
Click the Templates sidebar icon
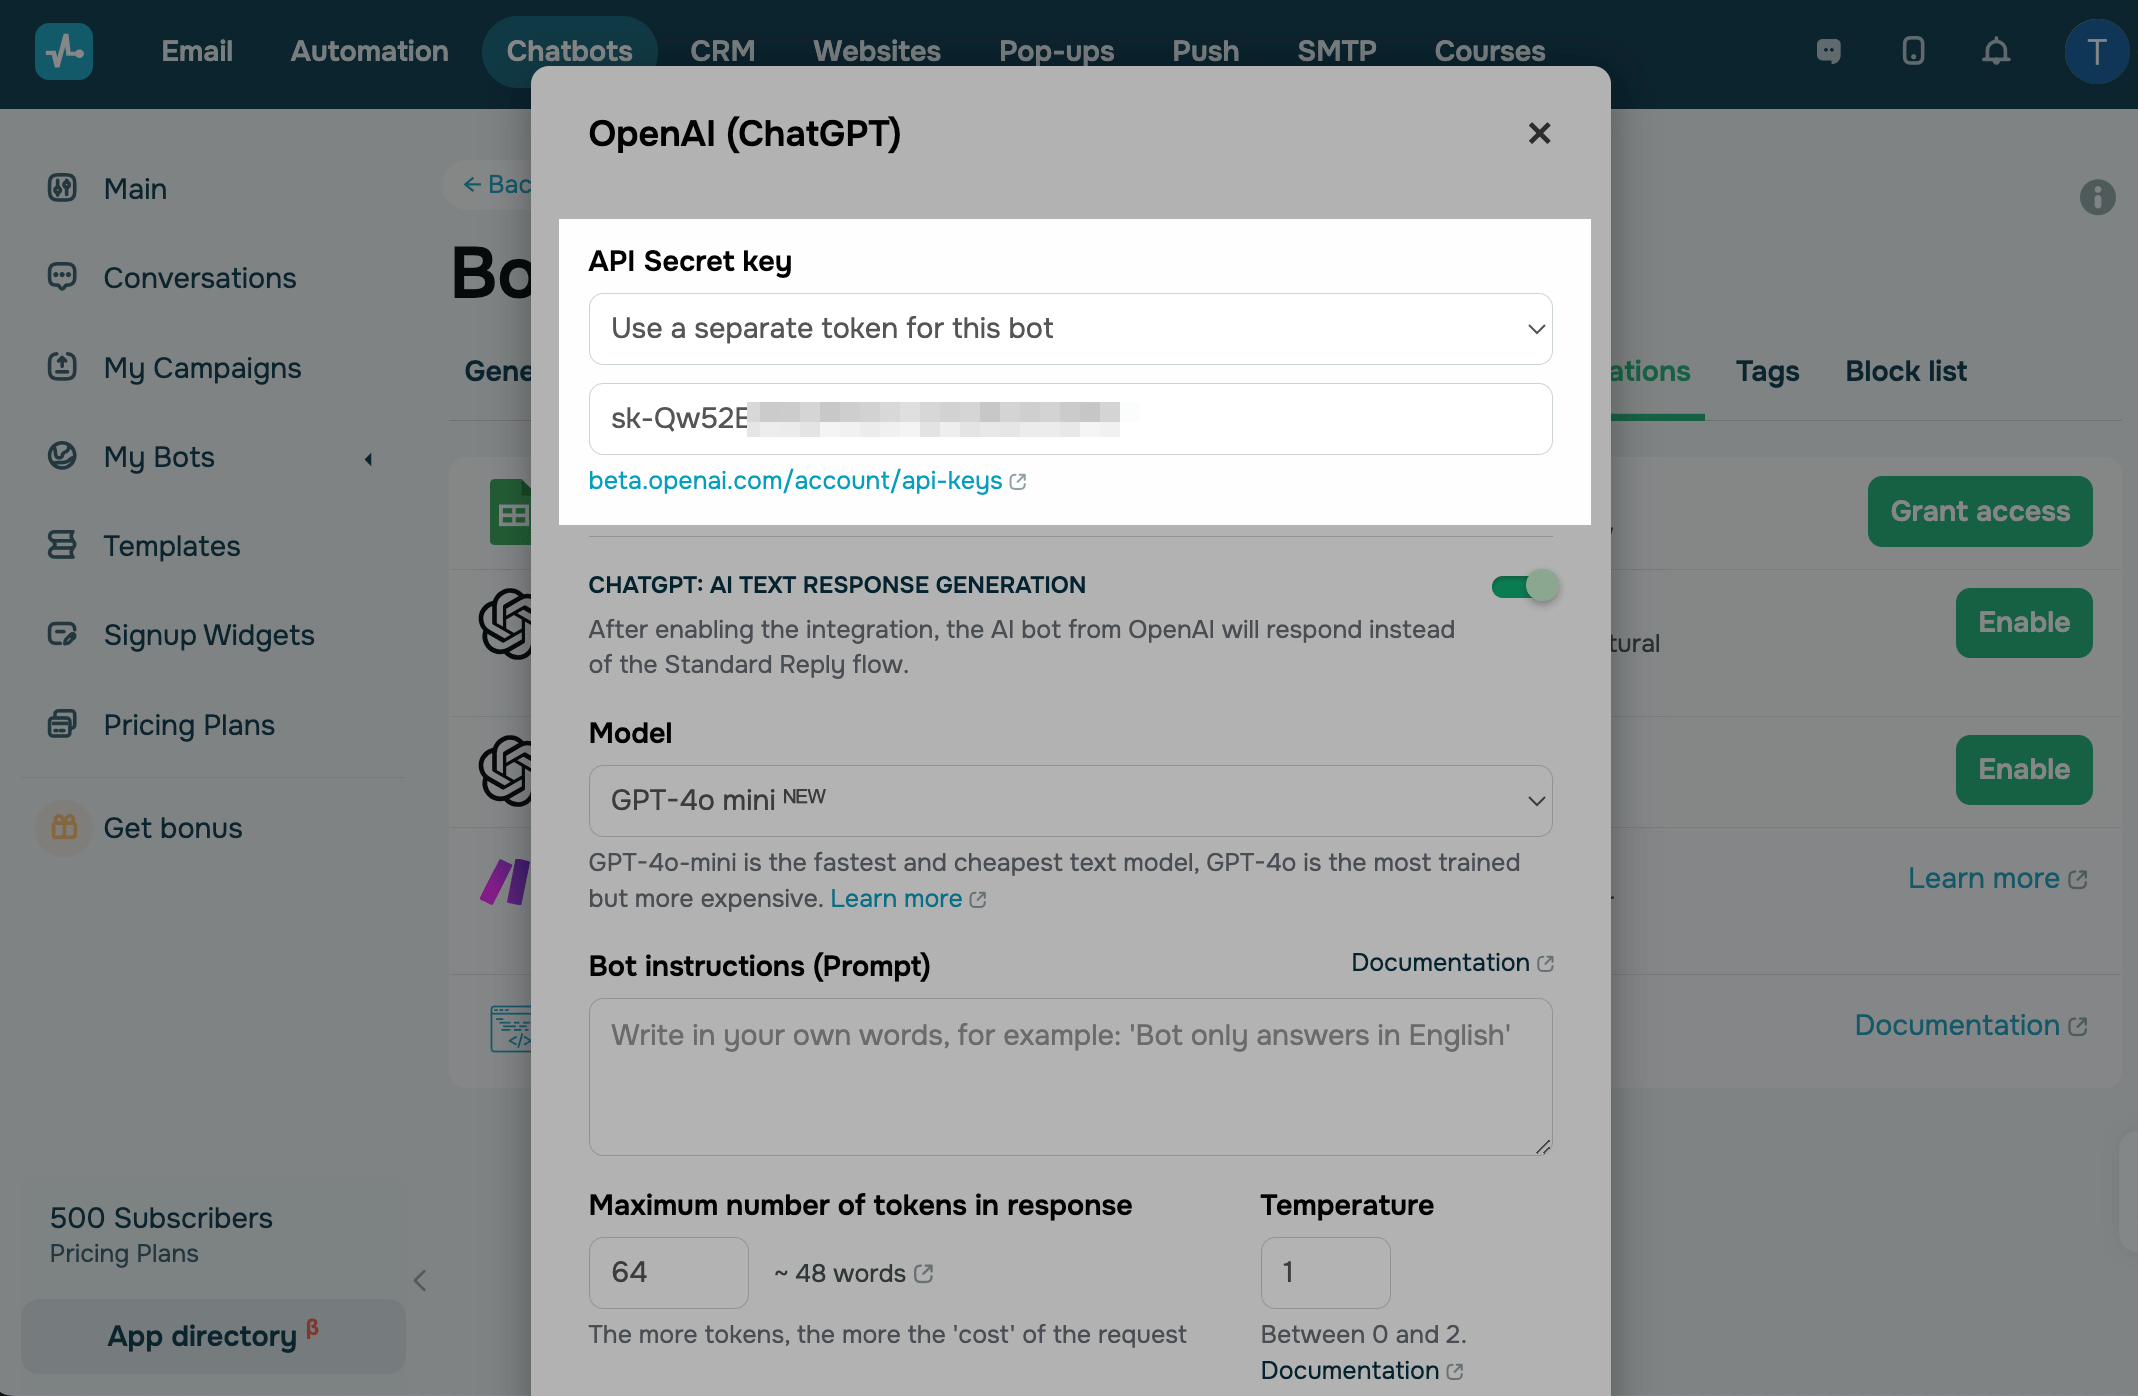pos(62,545)
